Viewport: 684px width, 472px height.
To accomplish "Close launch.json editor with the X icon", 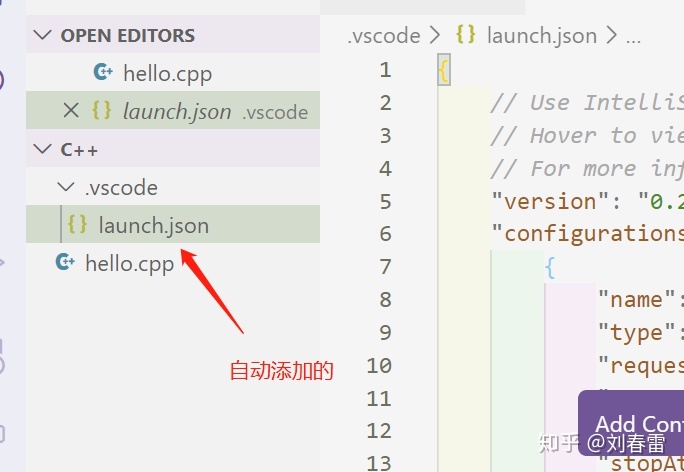I will [x=71, y=110].
